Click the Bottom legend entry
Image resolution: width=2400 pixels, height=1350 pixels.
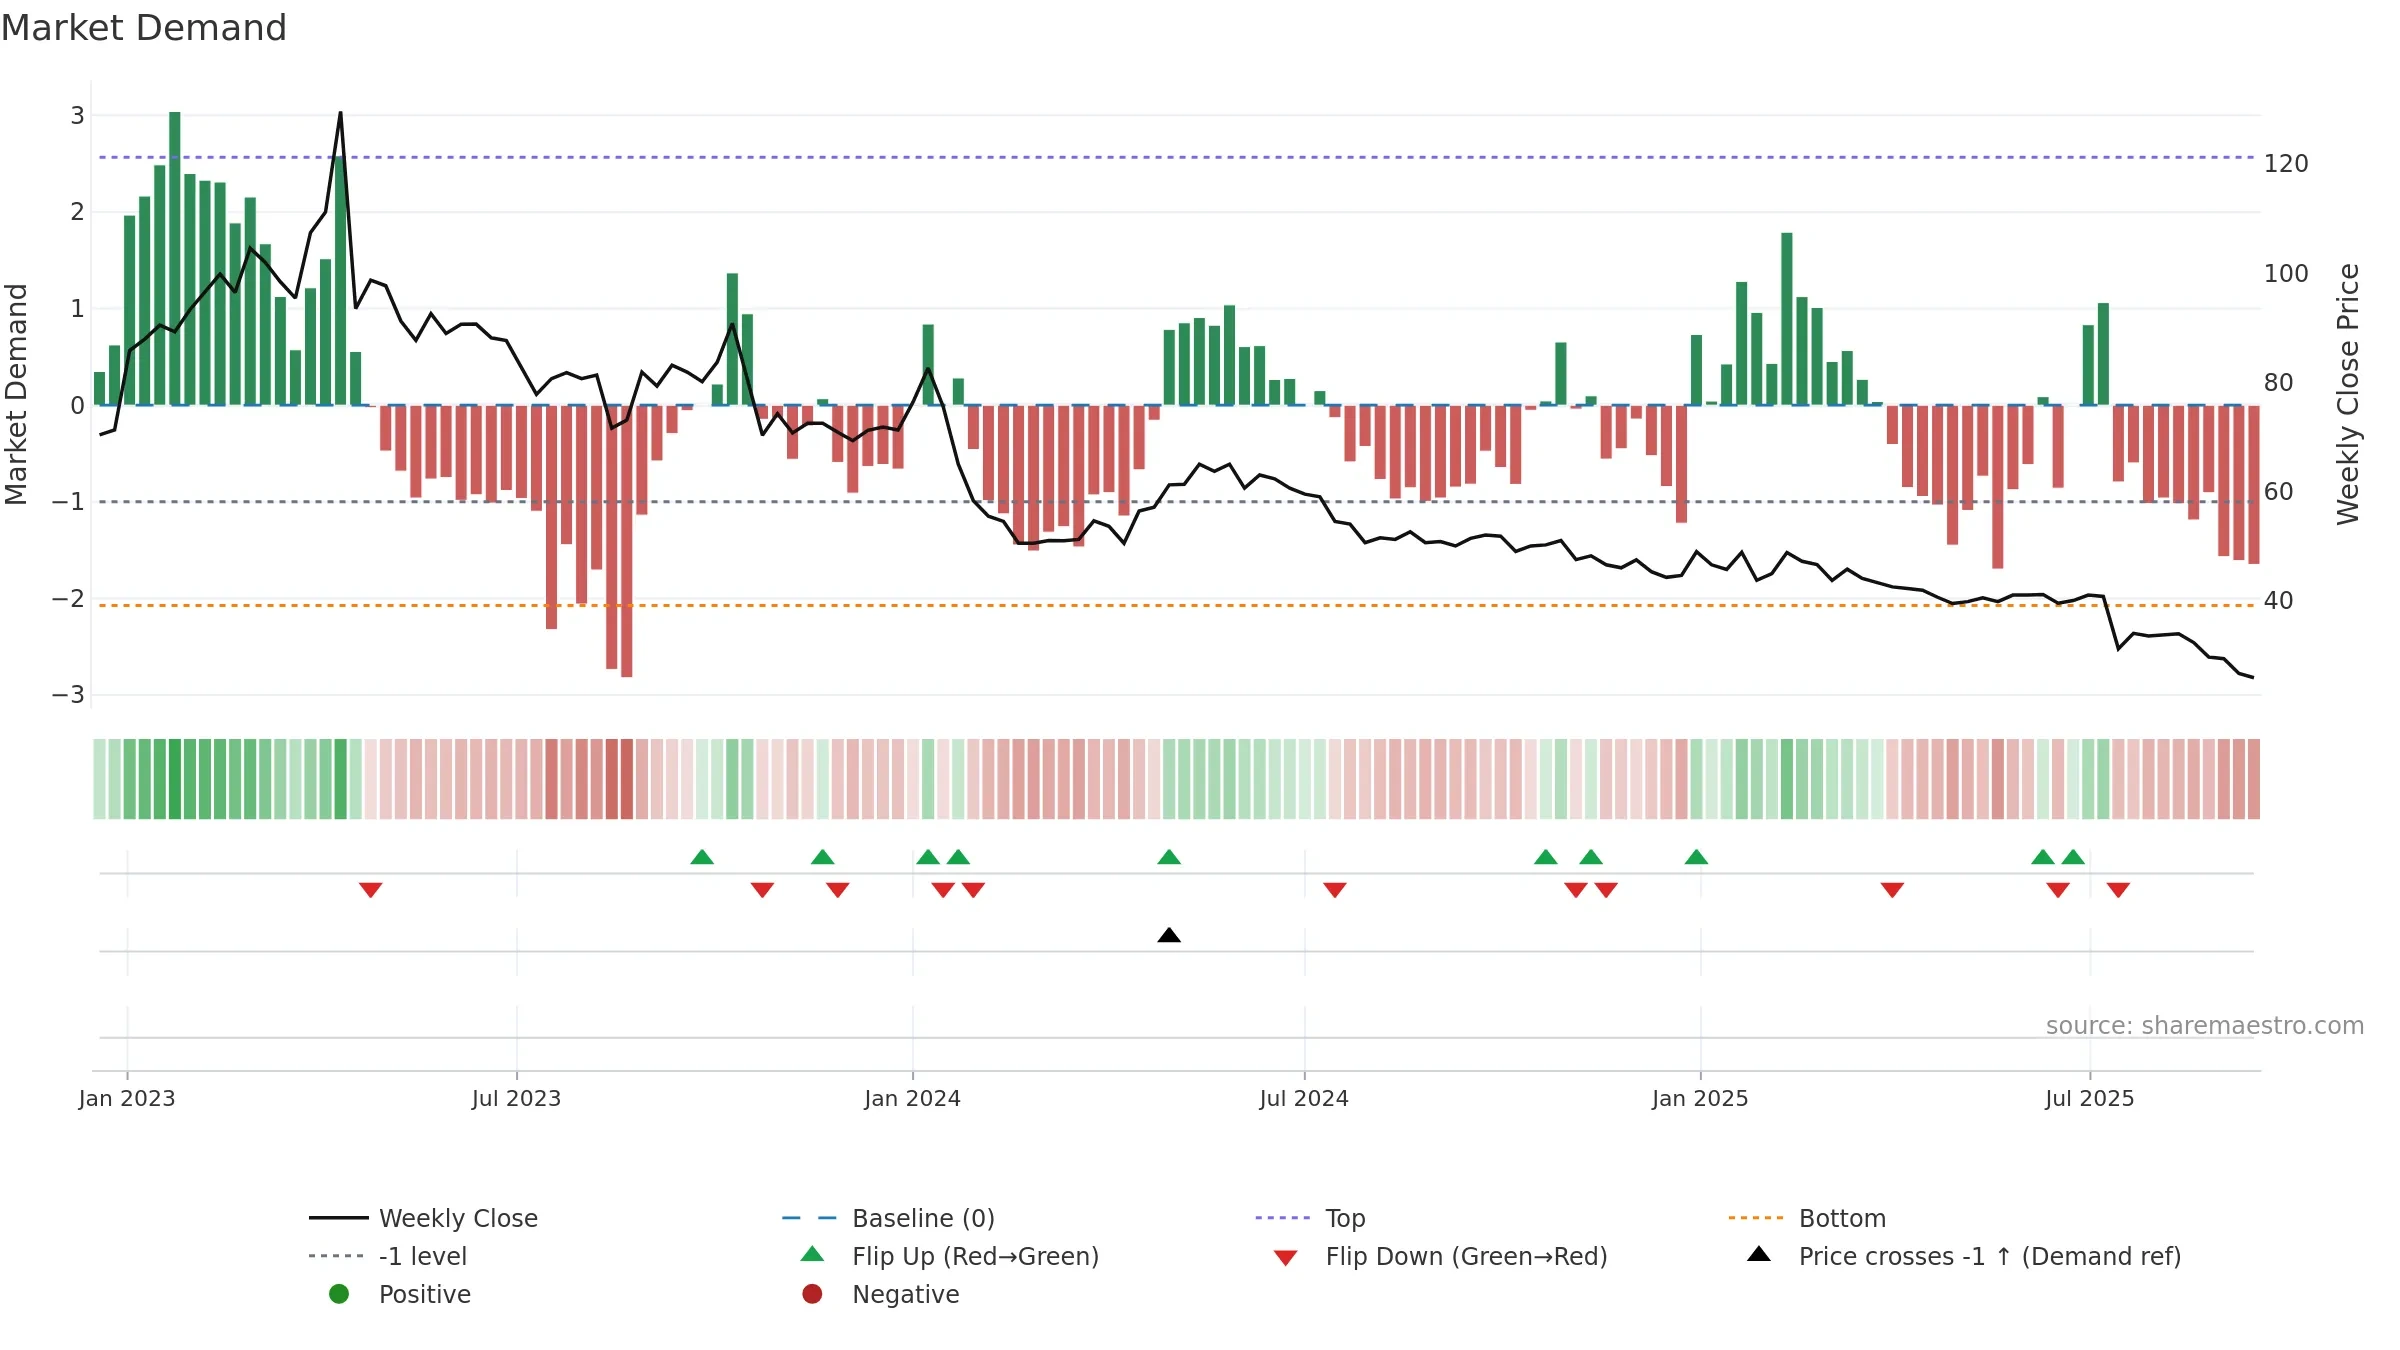(x=1807, y=1218)
